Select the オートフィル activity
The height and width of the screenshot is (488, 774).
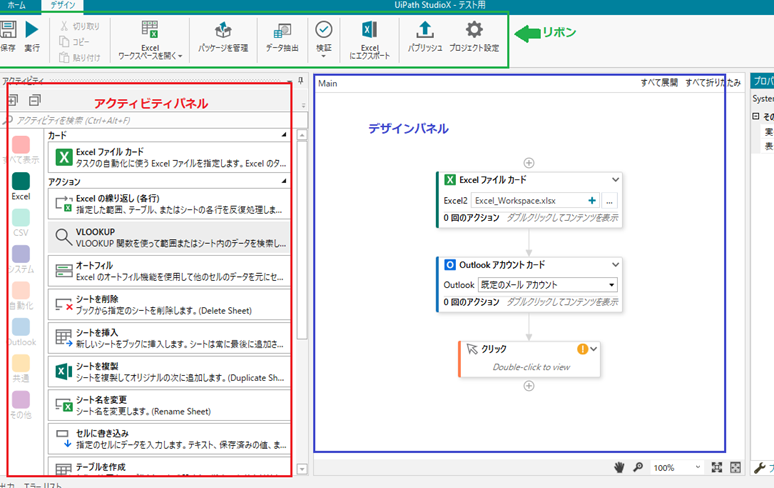pyautogui.click(x=169, y=271)
